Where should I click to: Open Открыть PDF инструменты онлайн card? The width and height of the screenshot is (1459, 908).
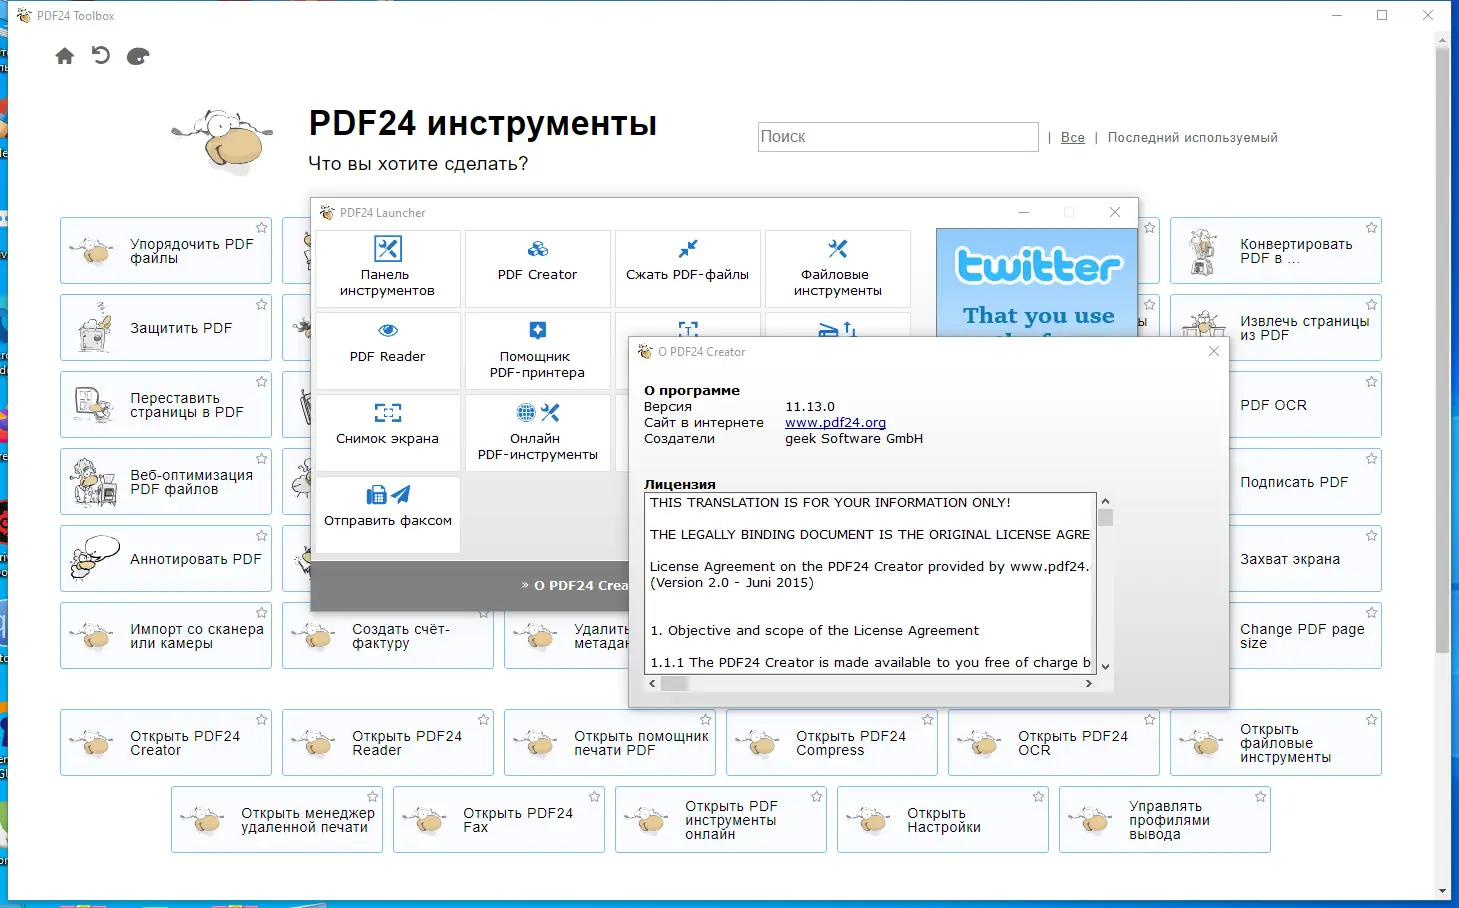(x=721, y=820)
